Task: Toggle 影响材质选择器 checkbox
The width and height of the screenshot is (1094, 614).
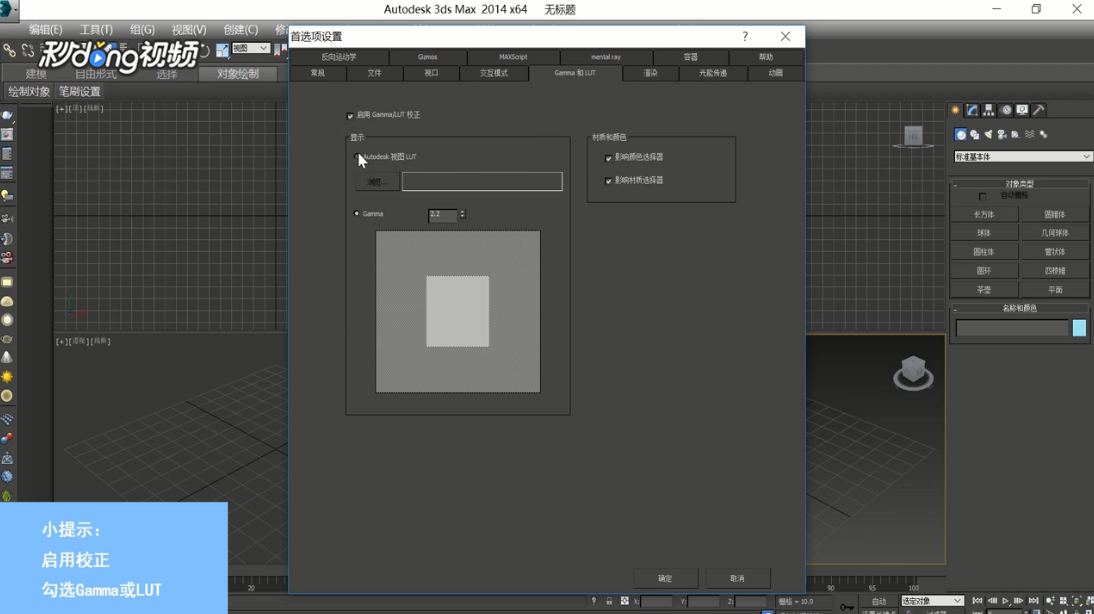Action: coord(608,181)
